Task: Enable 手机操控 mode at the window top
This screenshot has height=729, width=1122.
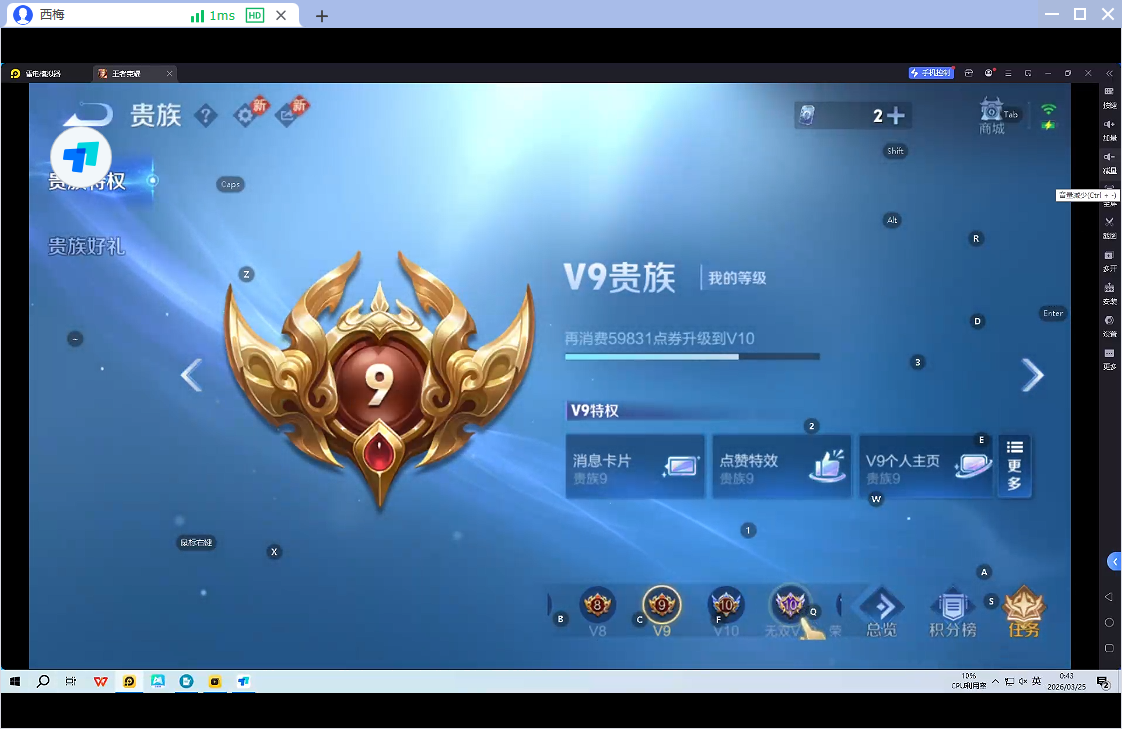Action: pyautogui.click(x=931, y=72)
